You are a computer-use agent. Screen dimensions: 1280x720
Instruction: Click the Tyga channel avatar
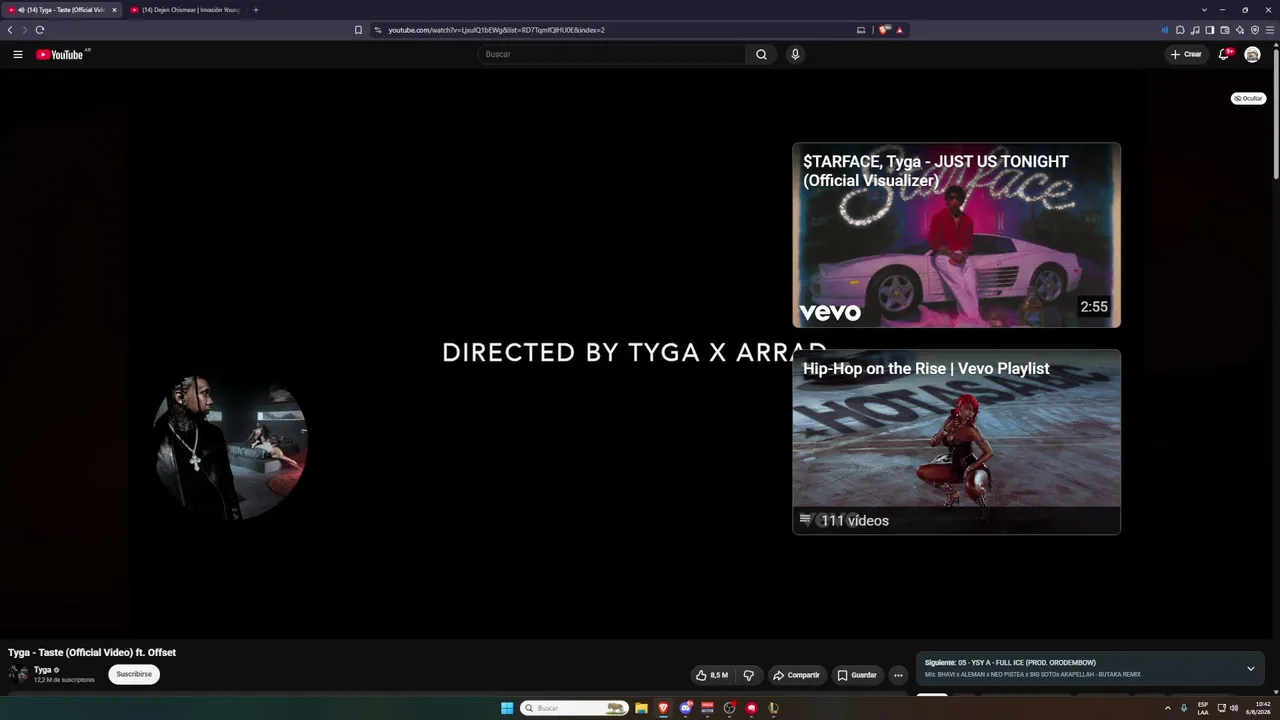click(18, 674)
